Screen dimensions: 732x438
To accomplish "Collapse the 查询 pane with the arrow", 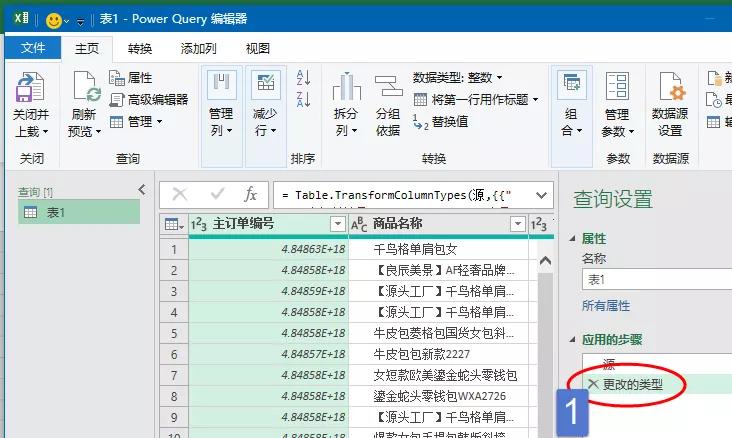I will pos(142,190).
